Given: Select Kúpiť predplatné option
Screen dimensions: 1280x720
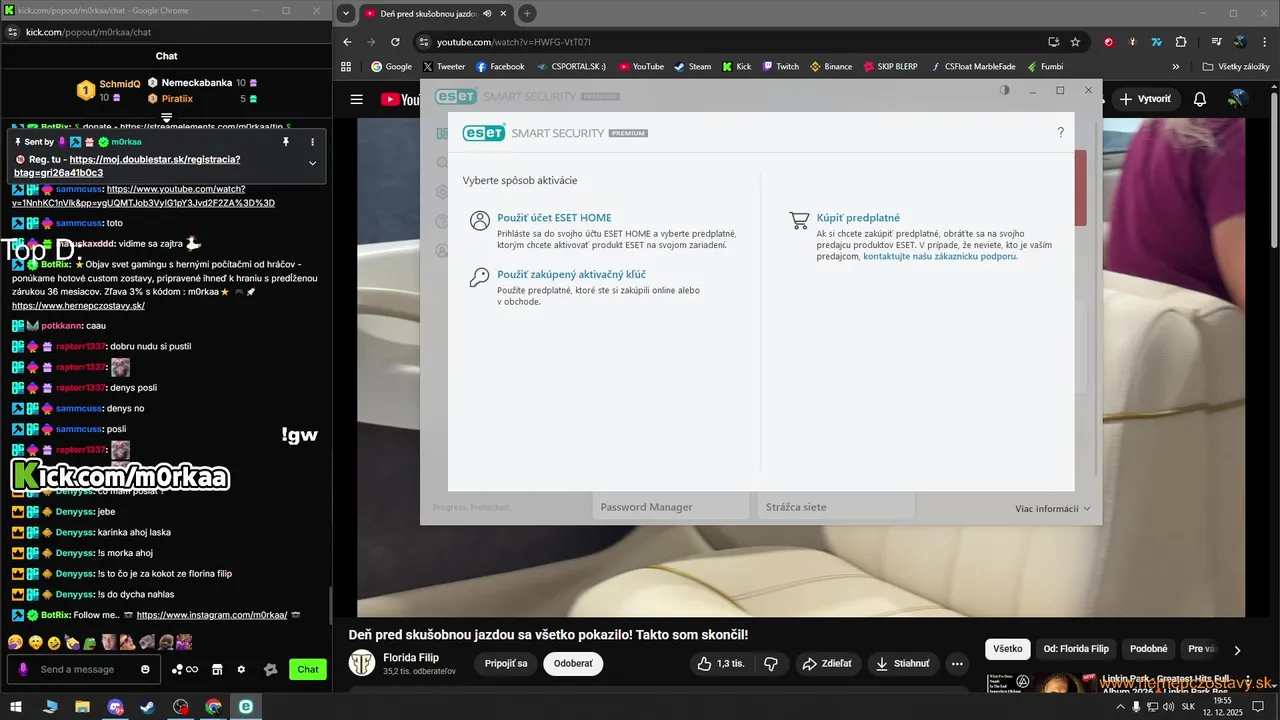Looking at the screenshot, I should [x=858, y=218].
